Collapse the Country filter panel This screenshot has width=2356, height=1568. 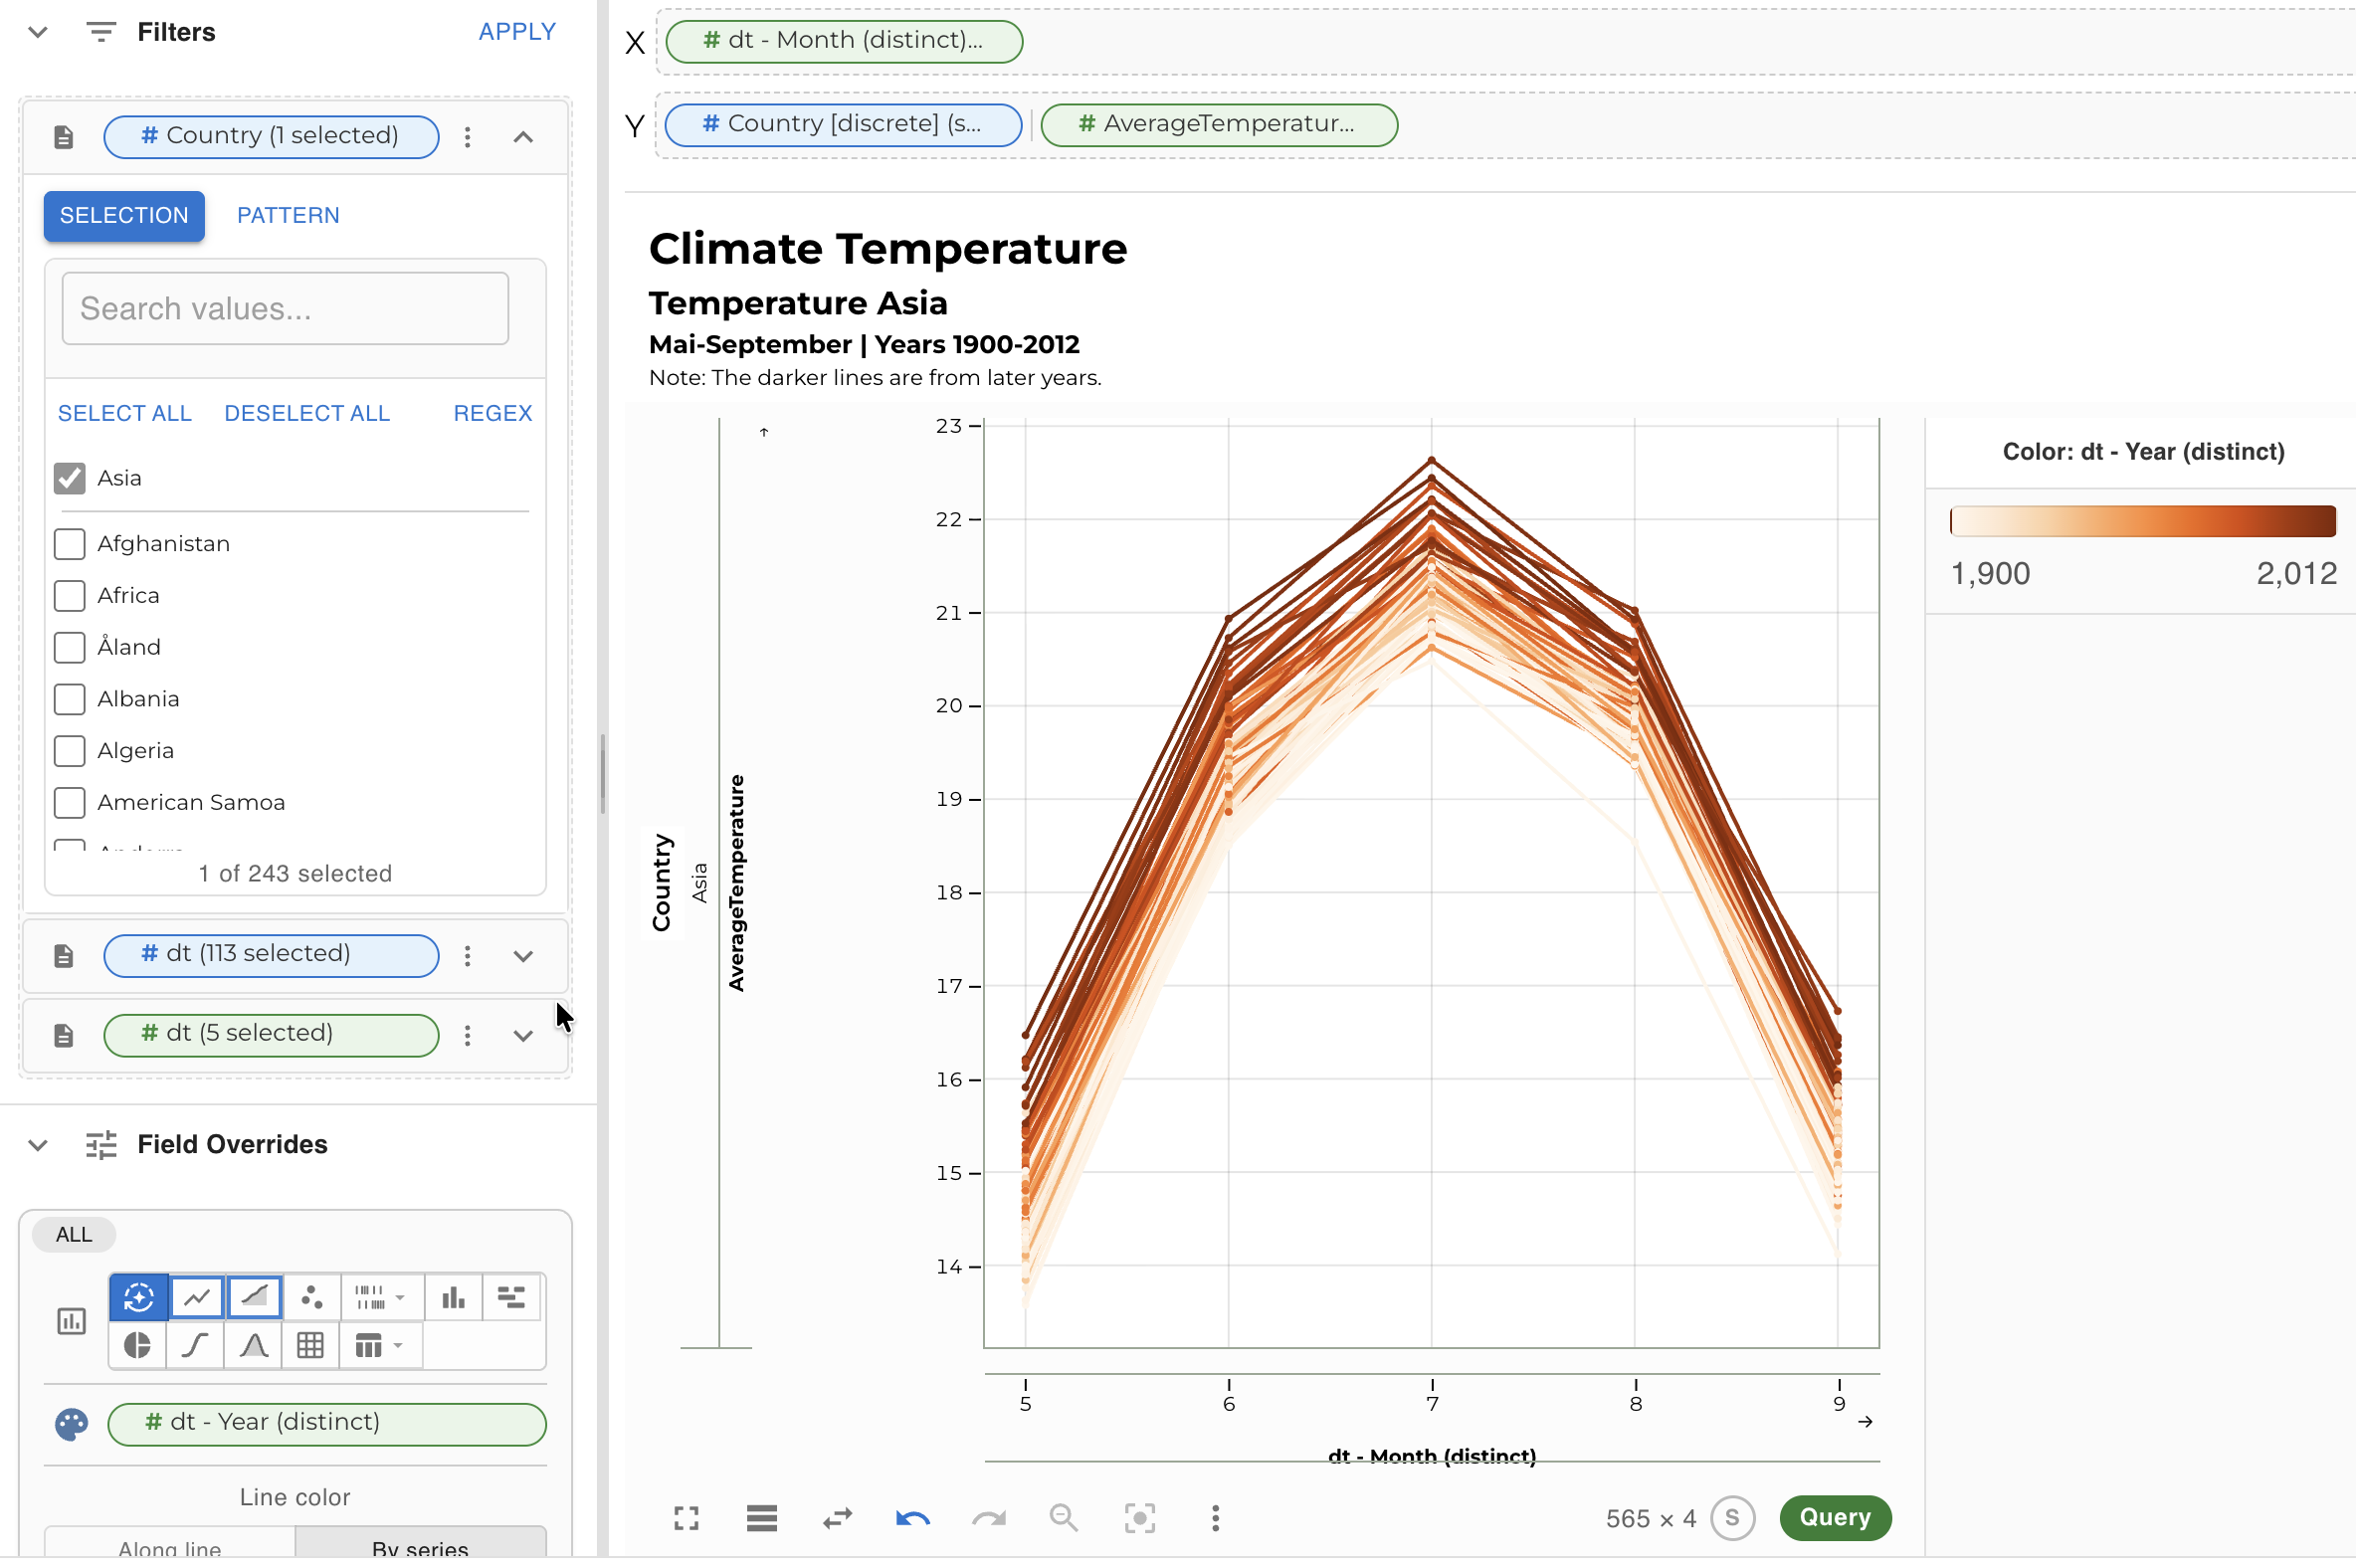[x=523, y=137]
